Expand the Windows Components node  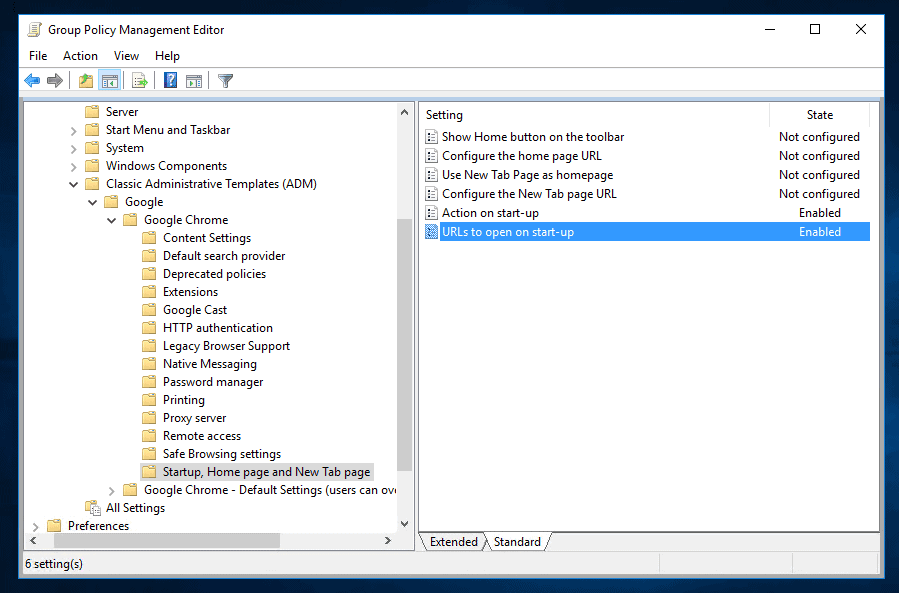click(73, 167)
